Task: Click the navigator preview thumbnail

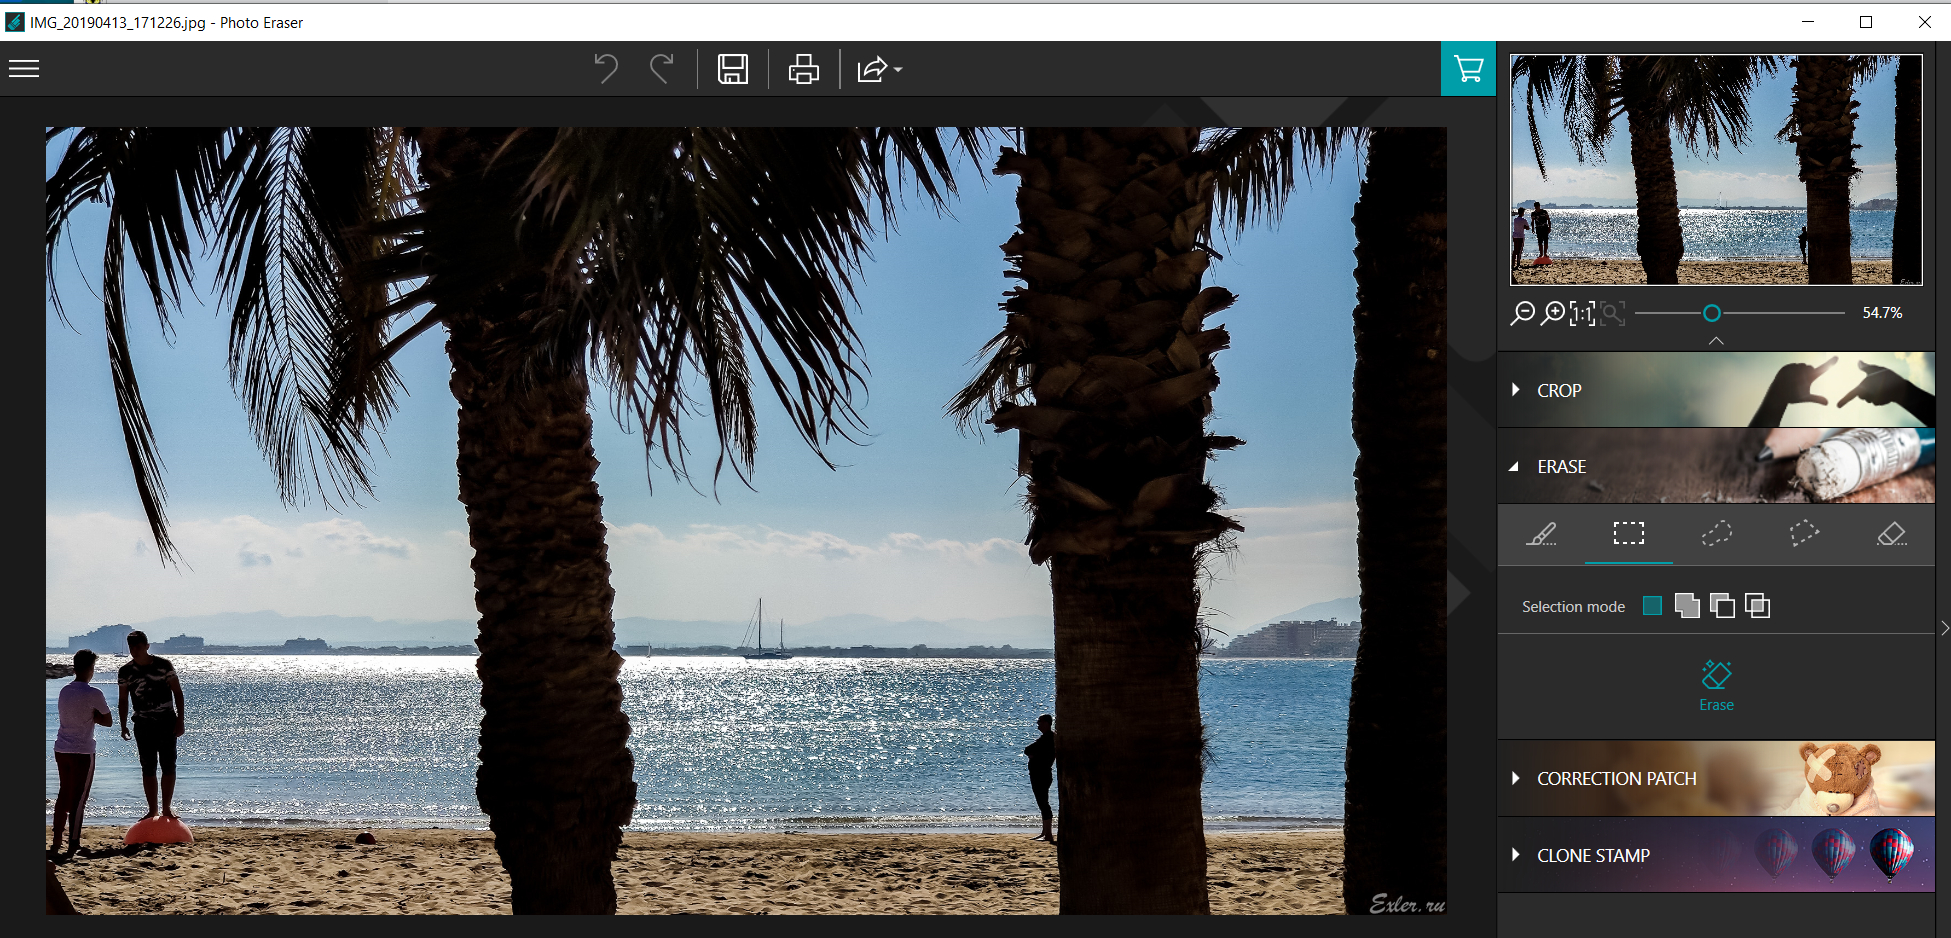Action: (x=1716, y=170)
